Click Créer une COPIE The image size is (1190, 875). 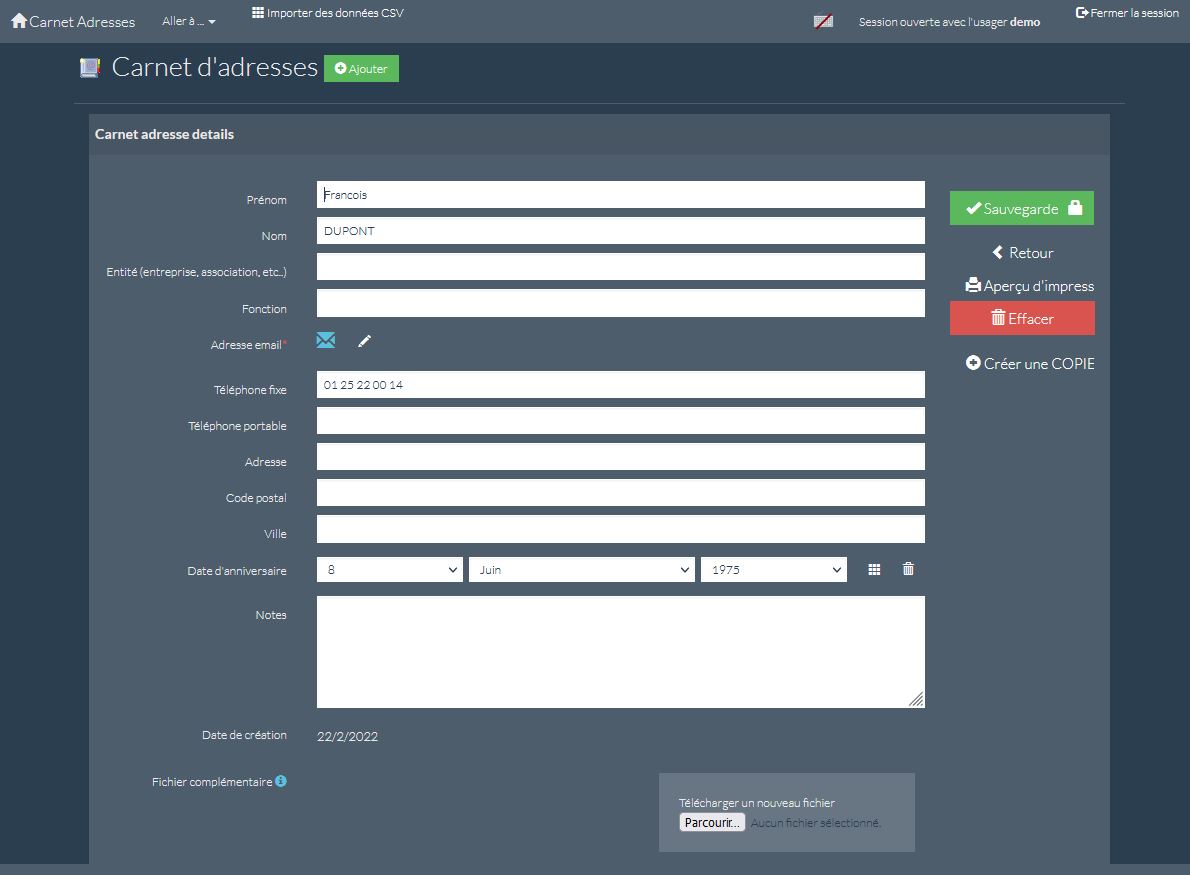coord(1030,364)
